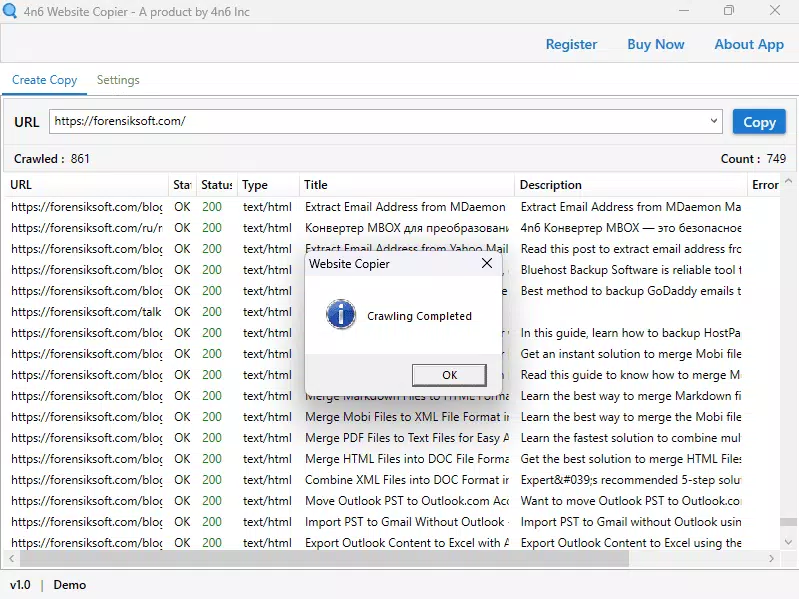The image size is (799, 599).
Task: Click the horizontal scrollbar left arrow
Action: click(11, 558)
